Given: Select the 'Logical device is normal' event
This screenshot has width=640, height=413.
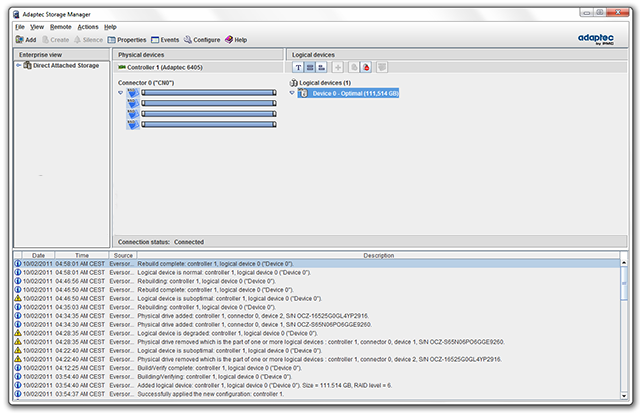Looking at the screenshot, I should click(x=317, y=273).
